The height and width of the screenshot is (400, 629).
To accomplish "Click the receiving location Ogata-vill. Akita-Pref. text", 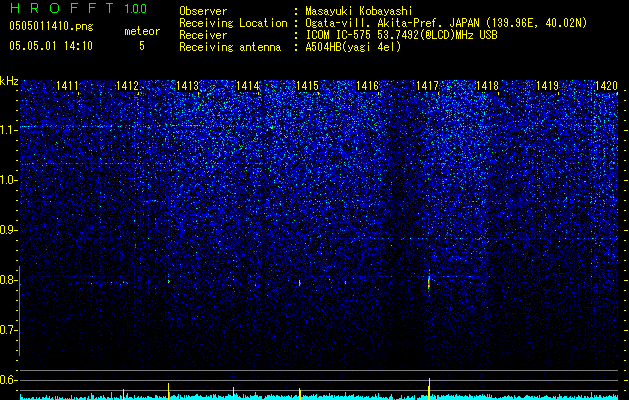I will coord(446,23).
